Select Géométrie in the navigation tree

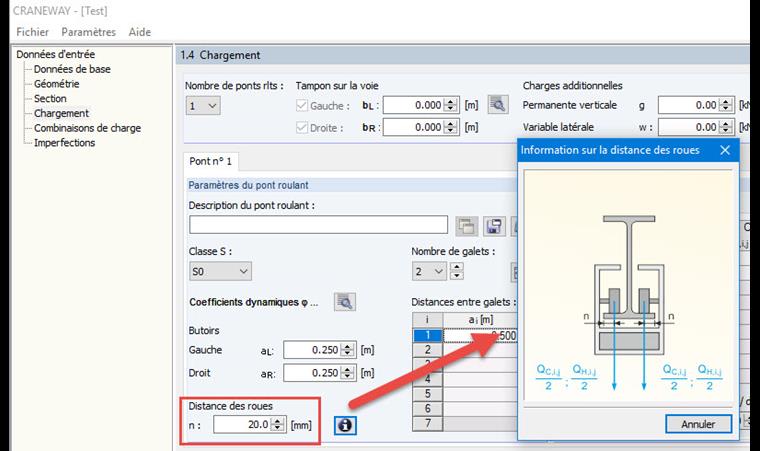point(56,84)
